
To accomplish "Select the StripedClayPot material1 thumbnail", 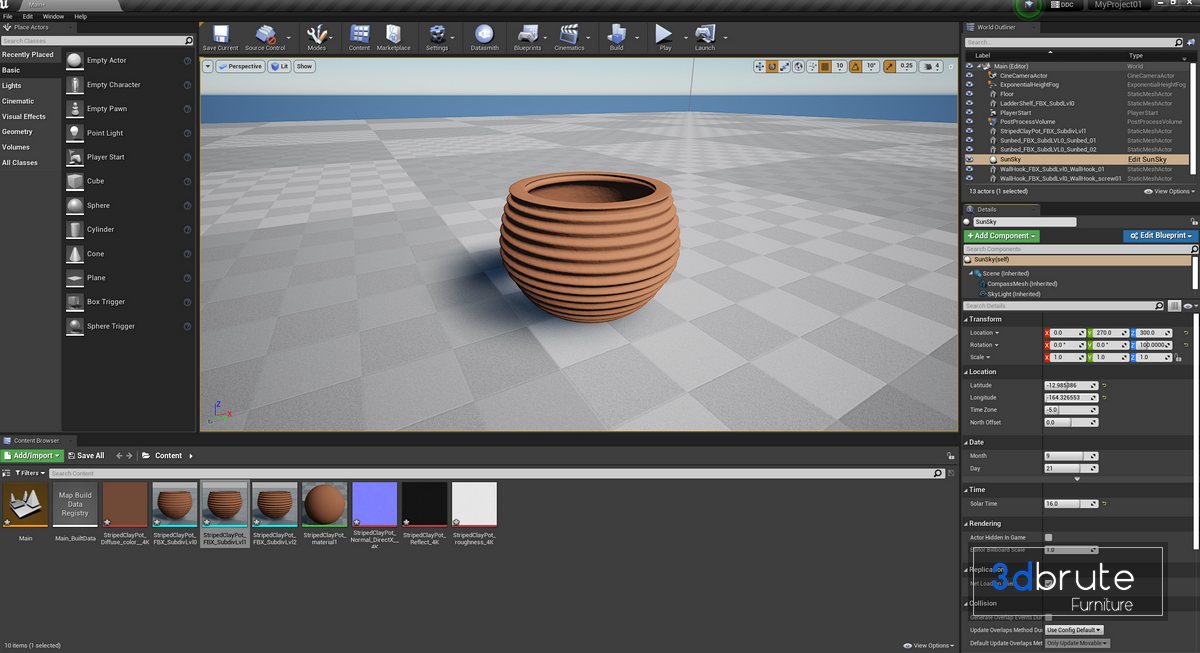I will 324,504.
